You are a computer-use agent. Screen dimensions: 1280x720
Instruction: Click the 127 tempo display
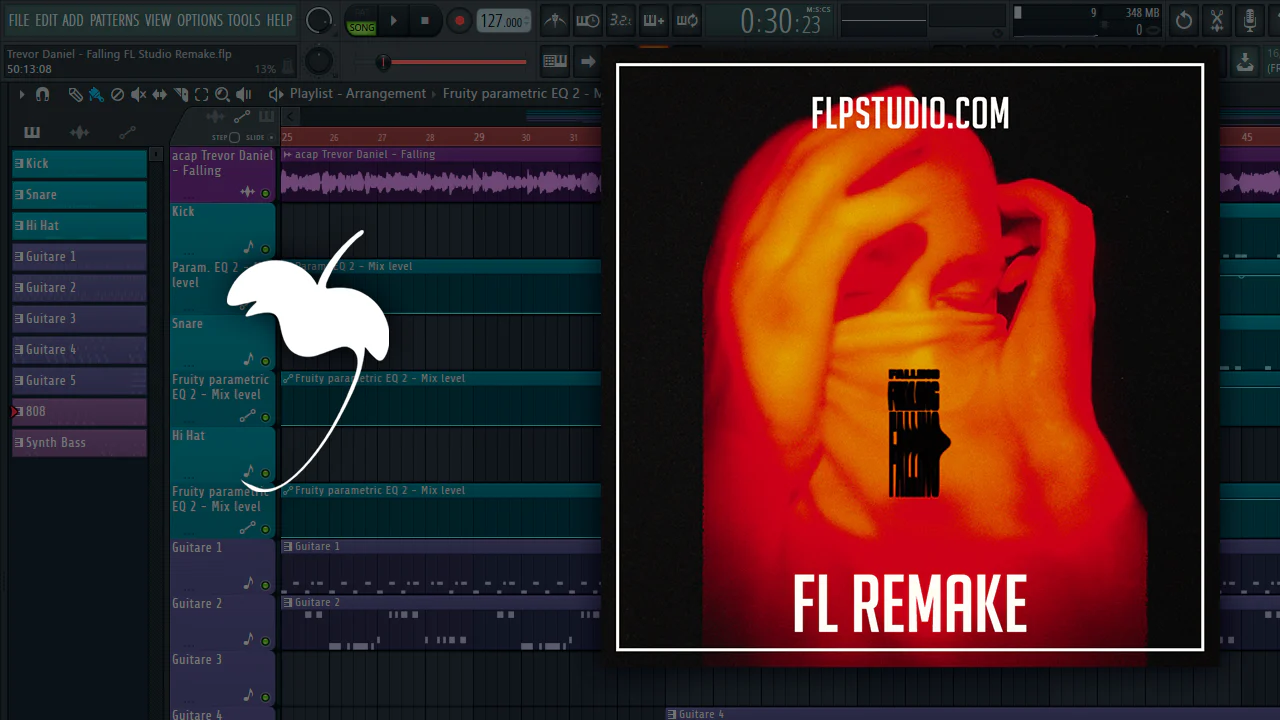504,21
